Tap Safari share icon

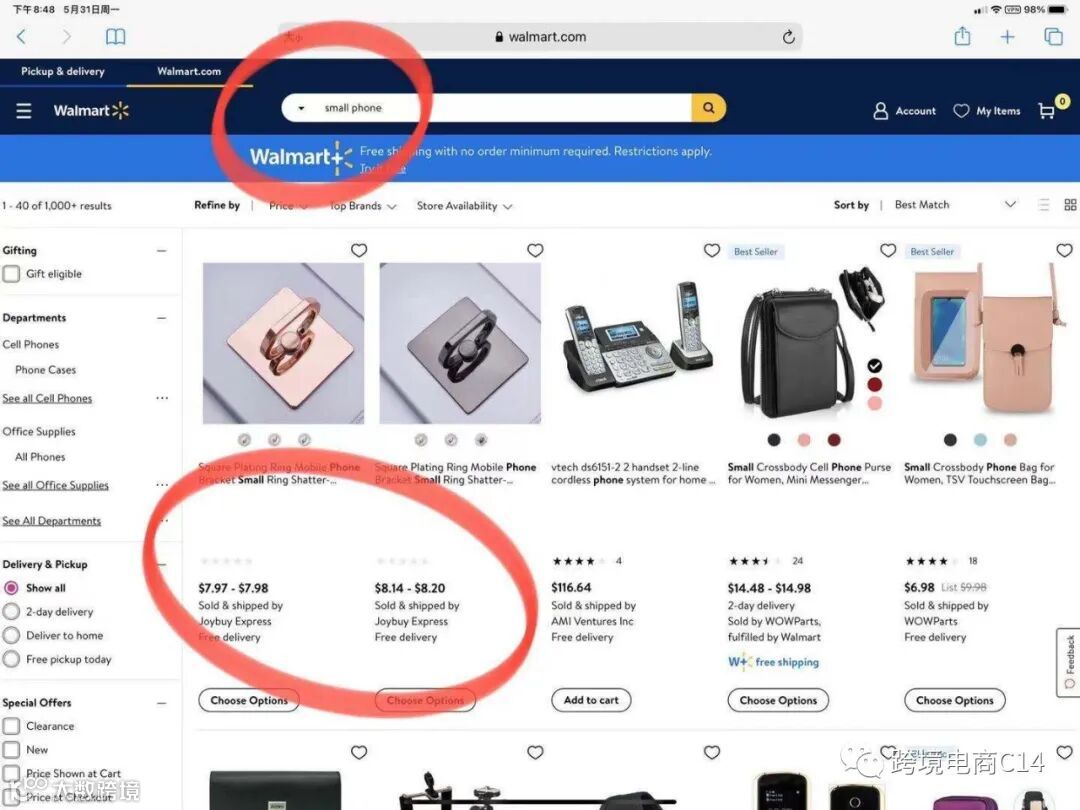pos(962,36)
